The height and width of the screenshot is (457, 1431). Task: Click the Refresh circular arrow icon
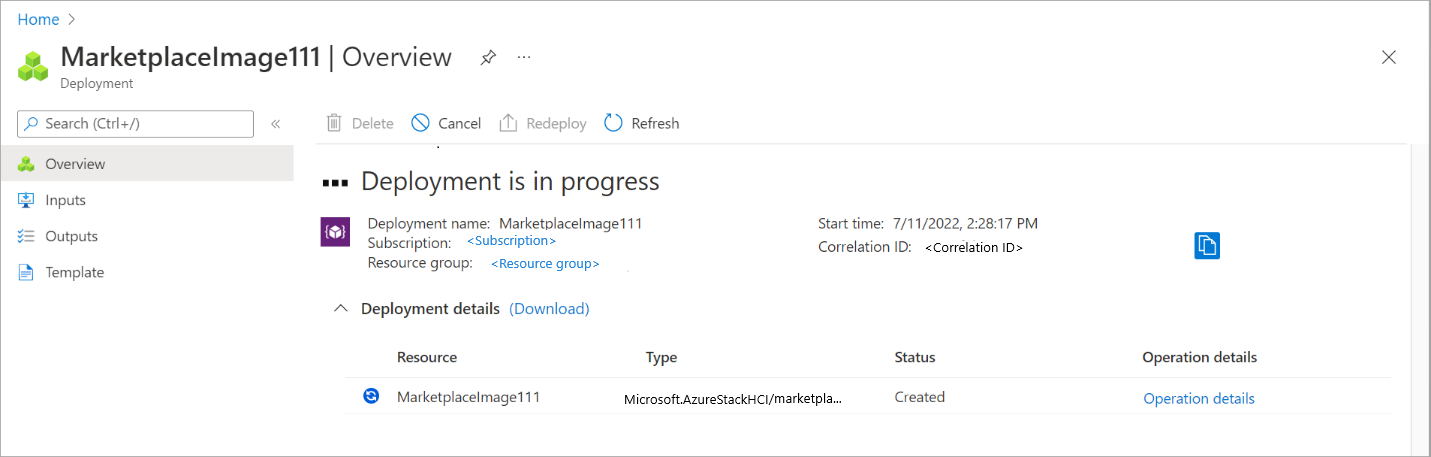(613, 123)
